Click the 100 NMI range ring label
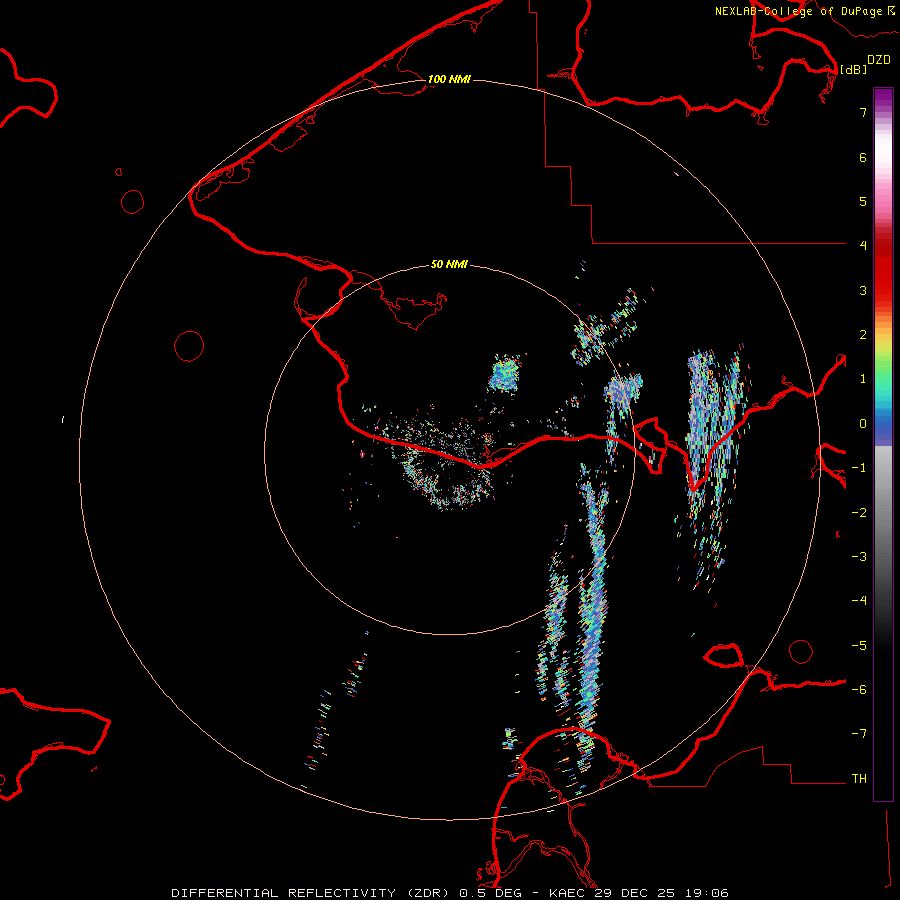The width and height of the screenshot is (900, 900). point(449,79)
